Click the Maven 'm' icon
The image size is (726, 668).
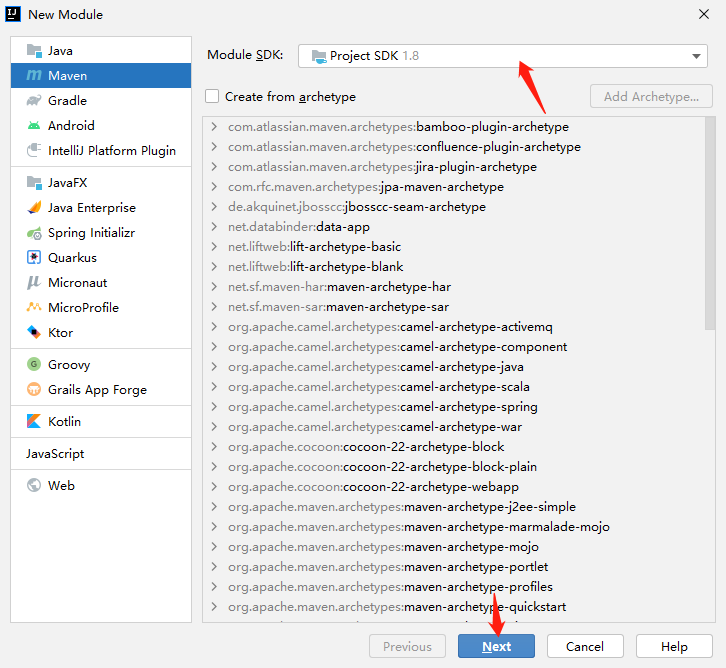click(34, 75)
